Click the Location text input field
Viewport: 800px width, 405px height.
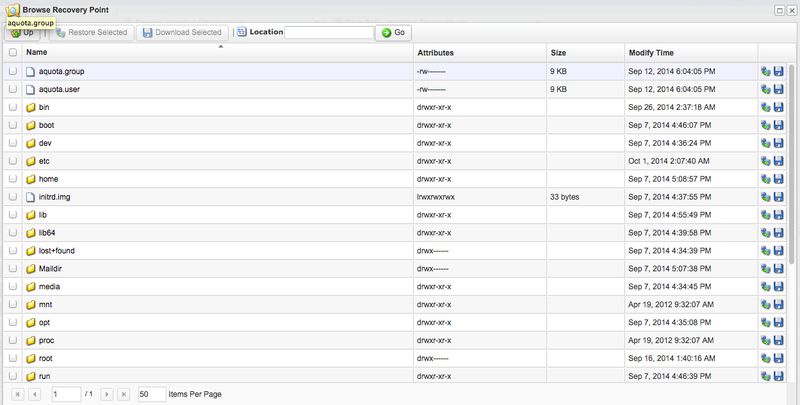point(328,32)
